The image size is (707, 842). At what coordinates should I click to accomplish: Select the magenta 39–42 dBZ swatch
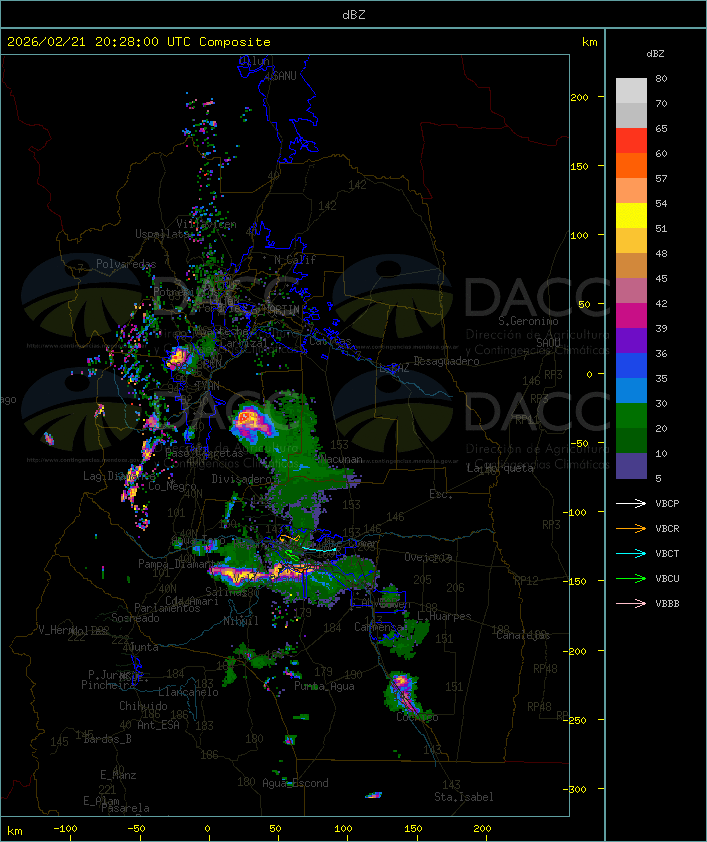pyautogui.click(x=631, y=315)
